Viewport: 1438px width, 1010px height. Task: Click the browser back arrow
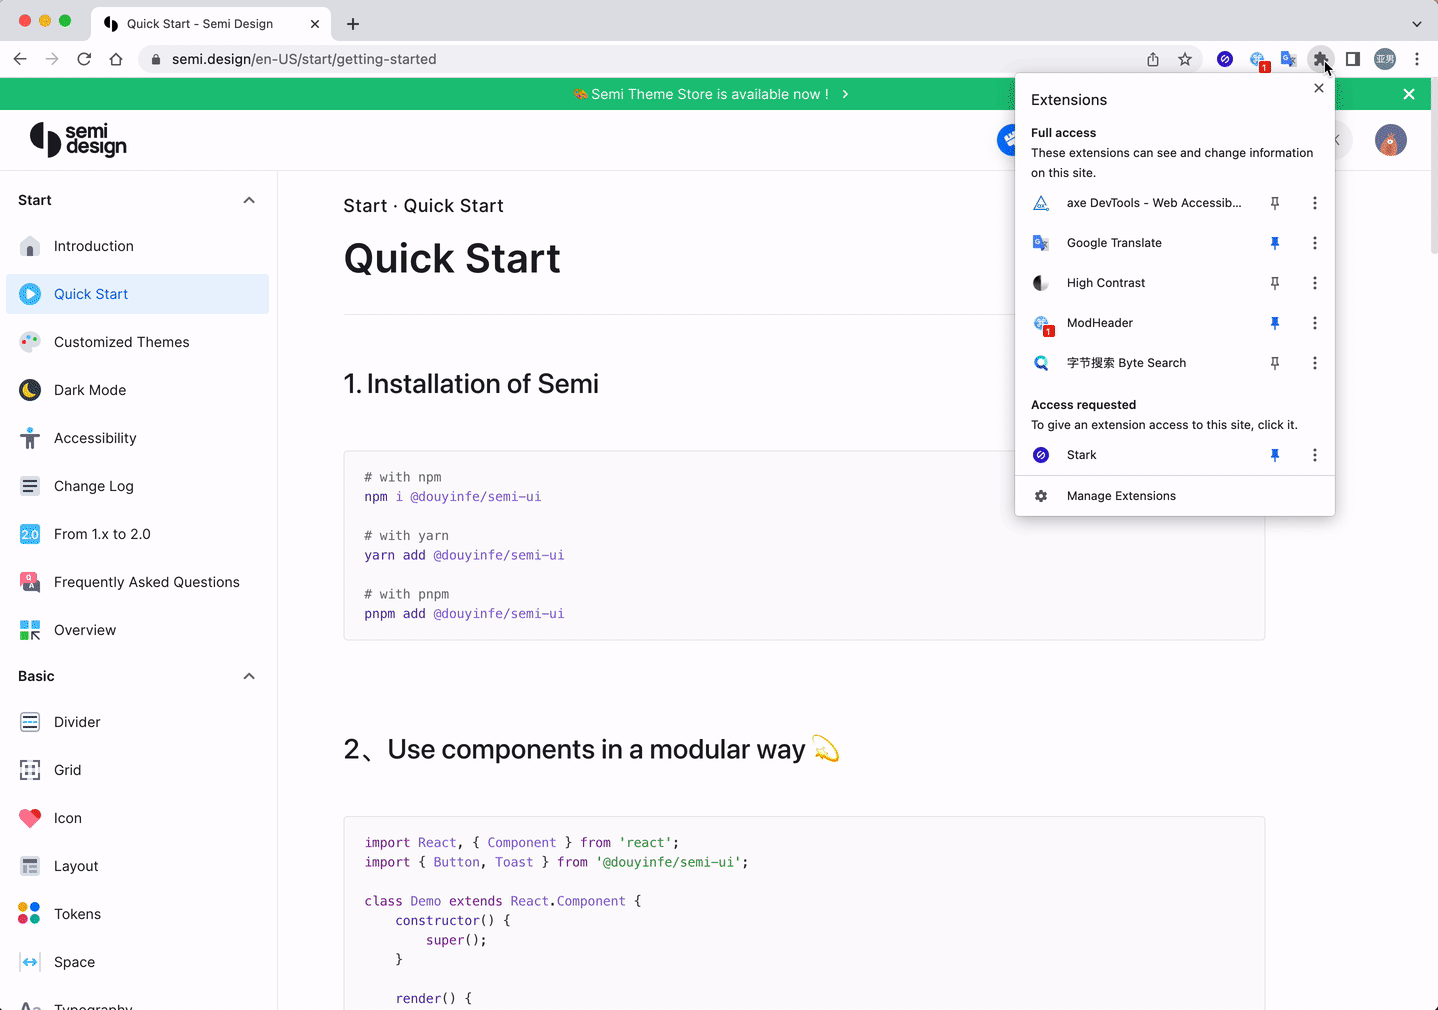point(20,59)
